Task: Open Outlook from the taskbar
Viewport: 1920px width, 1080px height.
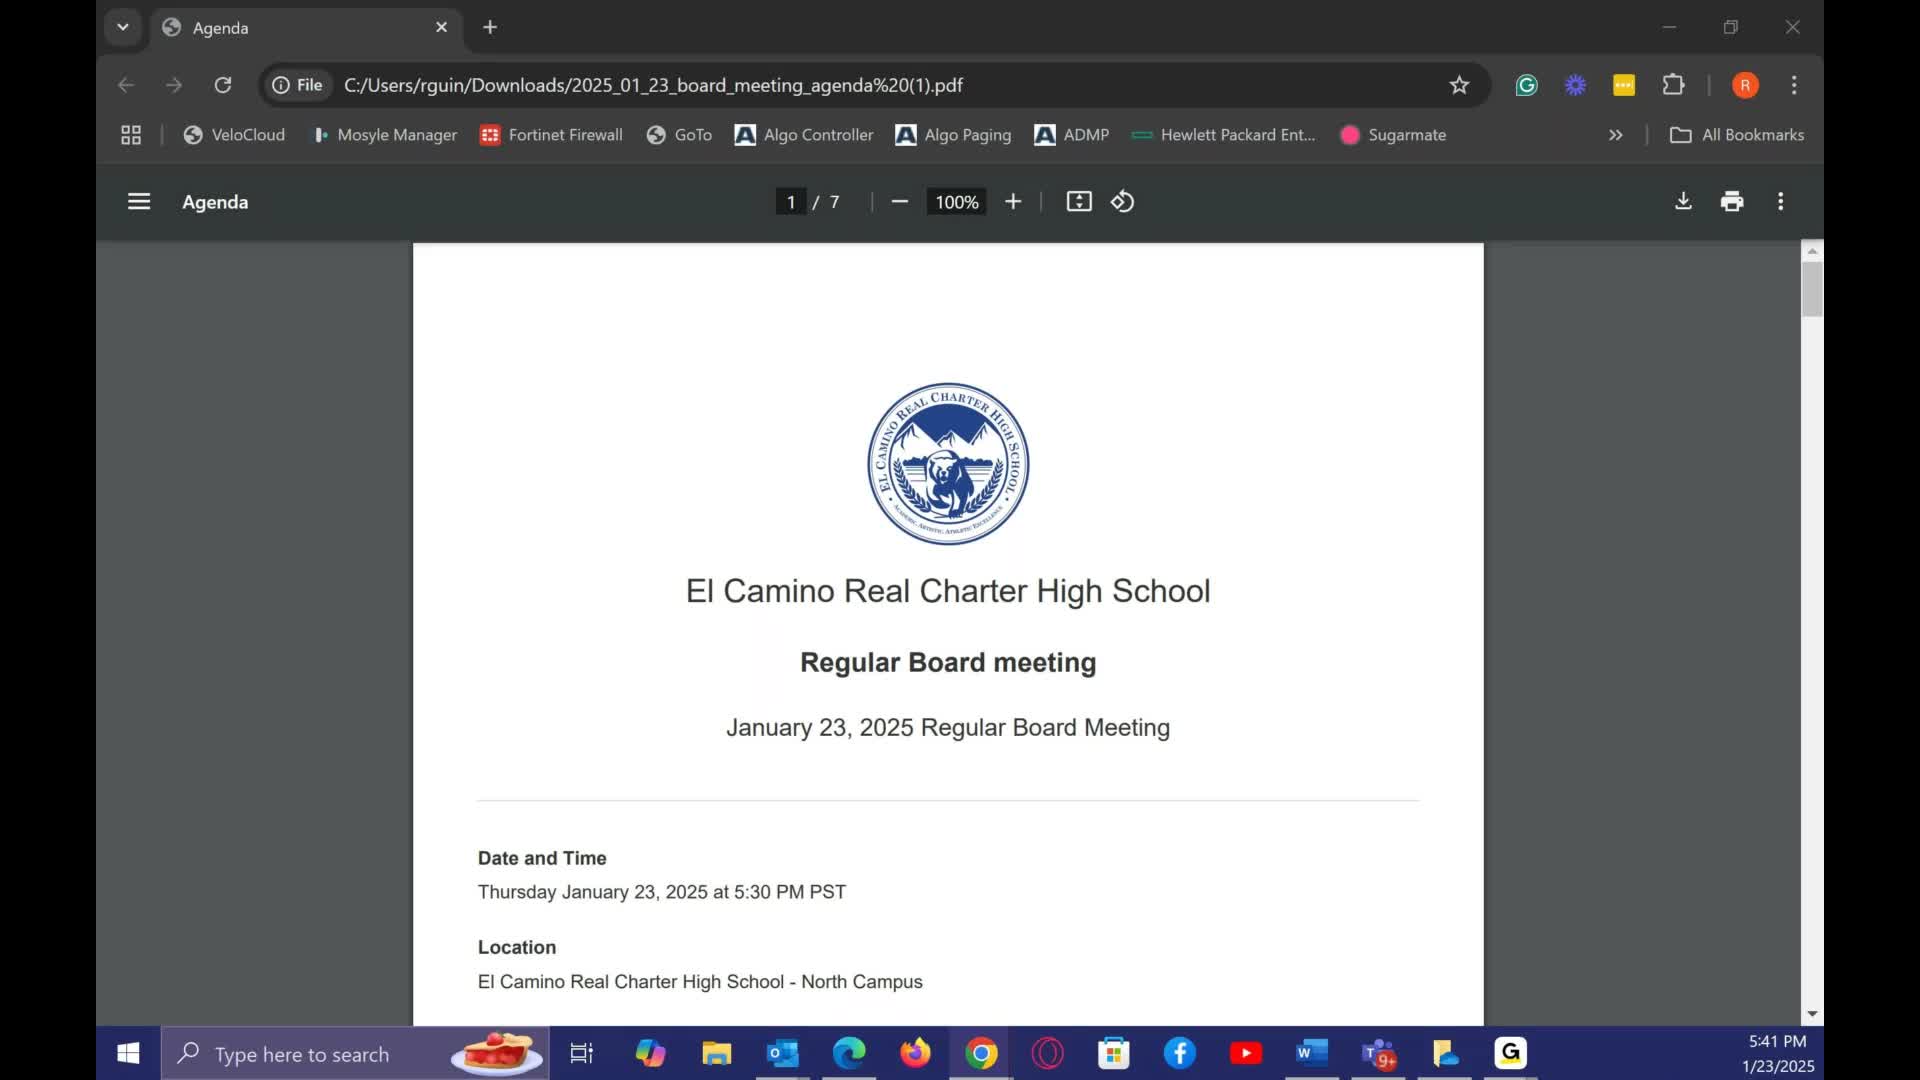Action: (x=782, y=1053)
